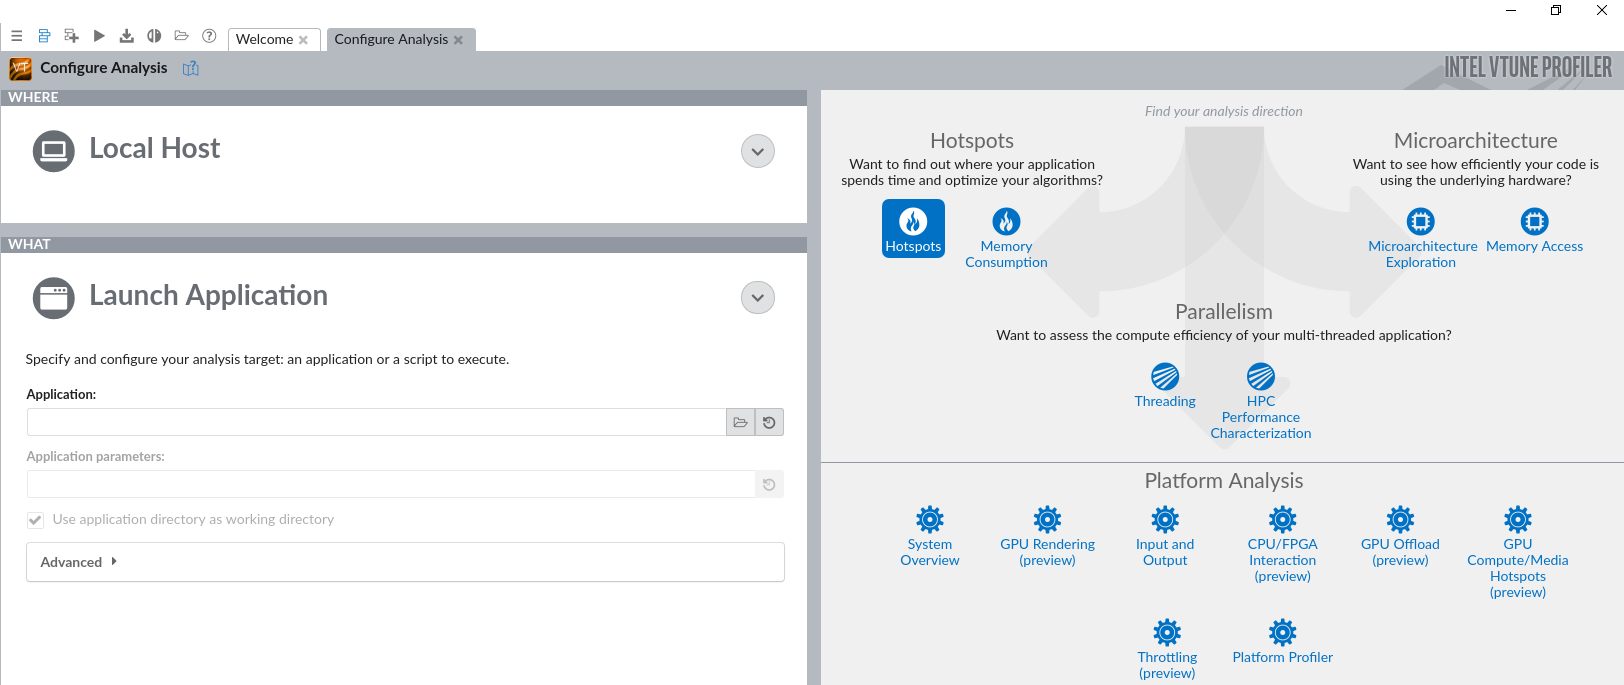This screenshot has height=685, width=1624.
Task: Select the Hotspots analysis type
Action: 913,229
